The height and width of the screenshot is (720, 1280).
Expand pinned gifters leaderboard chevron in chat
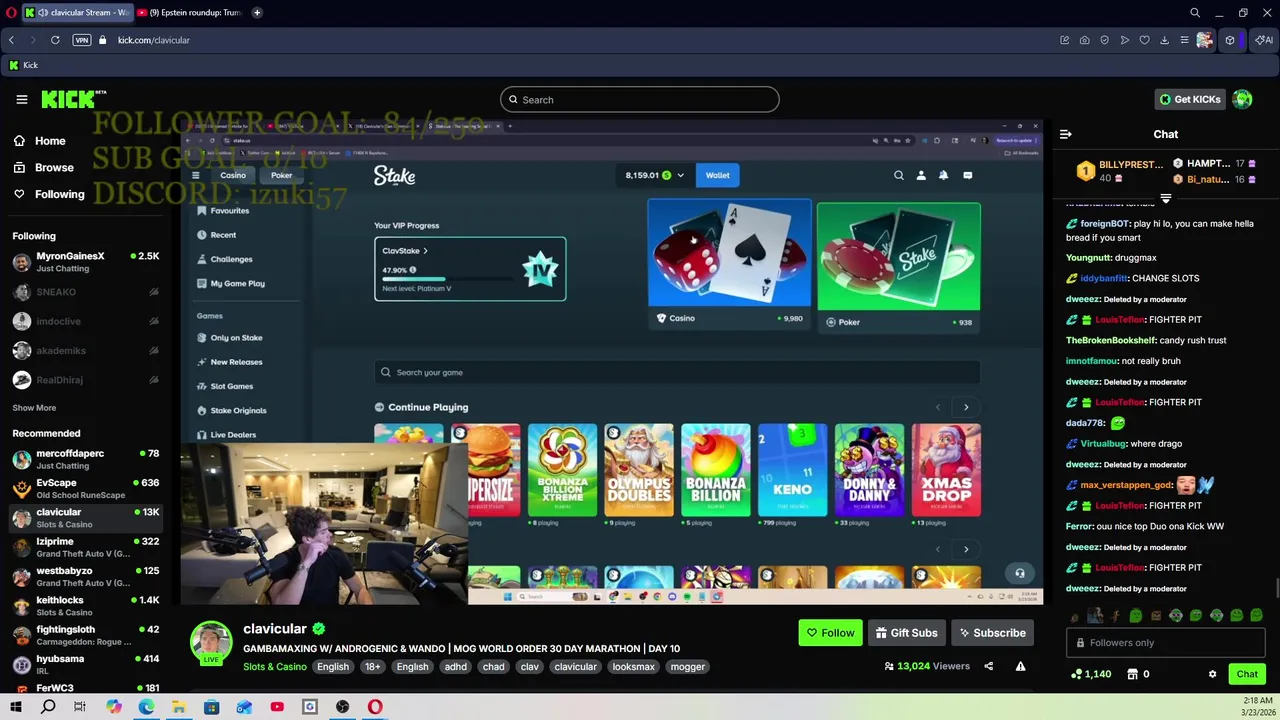pyautogui.click(x=1165, y=199)
